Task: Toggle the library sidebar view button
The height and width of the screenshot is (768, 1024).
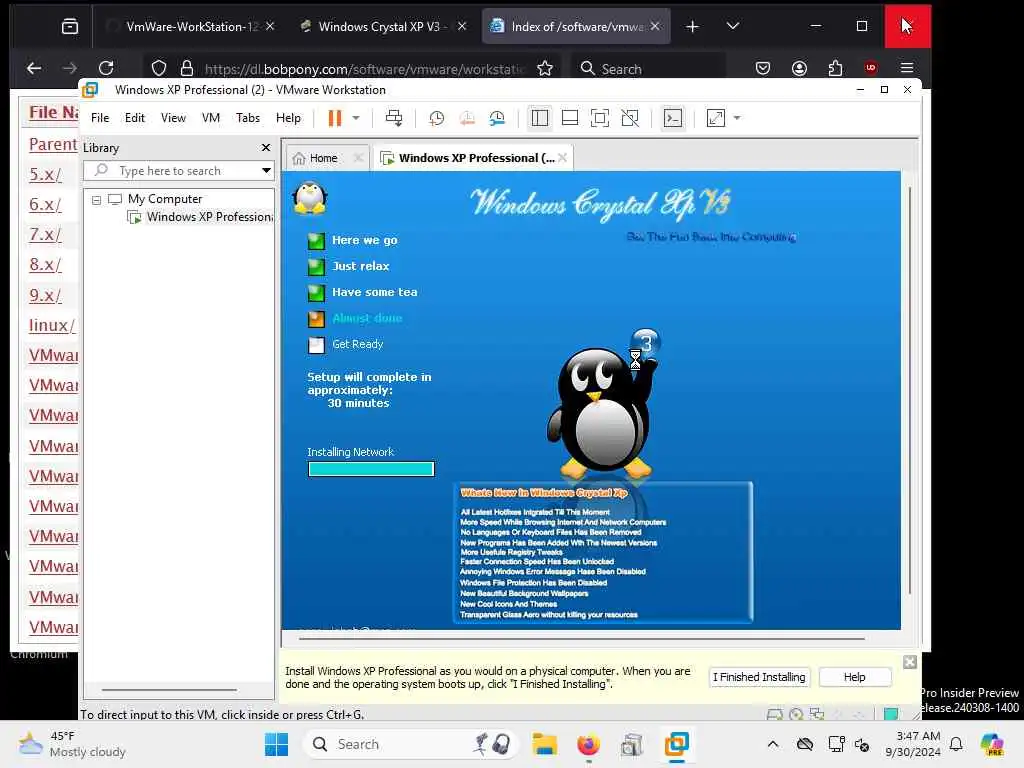Action: [x=539, y=118]
